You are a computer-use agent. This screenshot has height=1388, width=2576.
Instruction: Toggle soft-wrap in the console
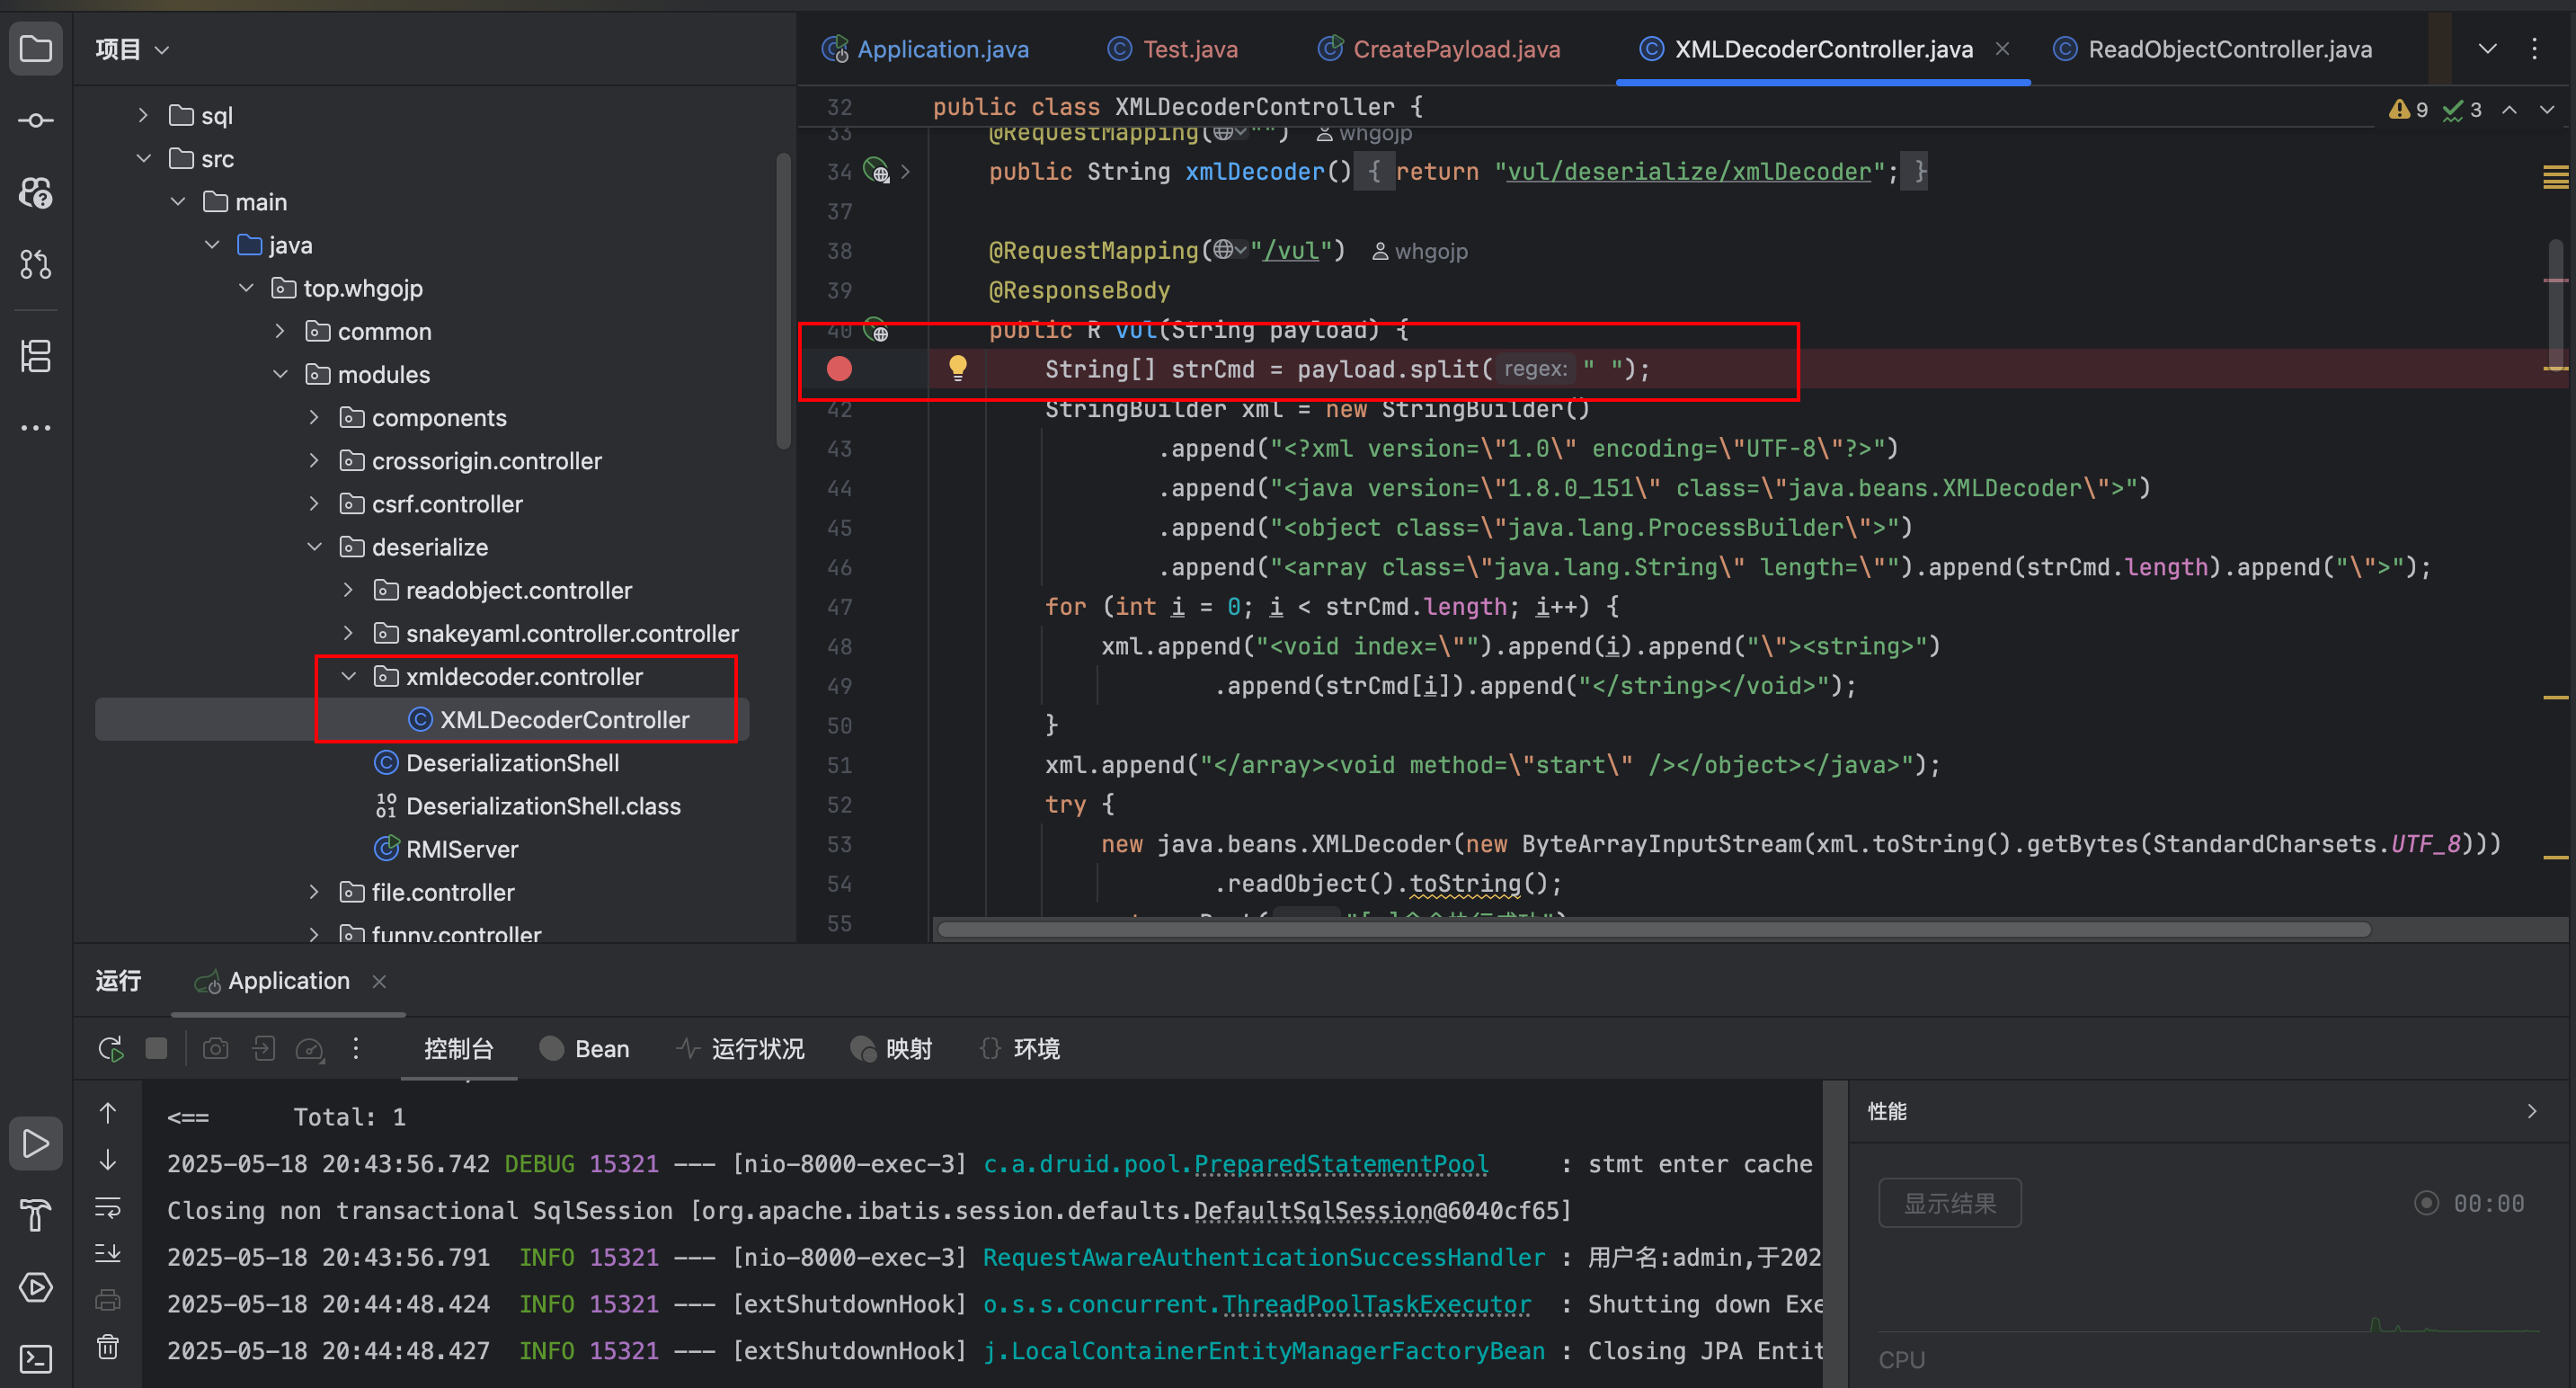108,1207
